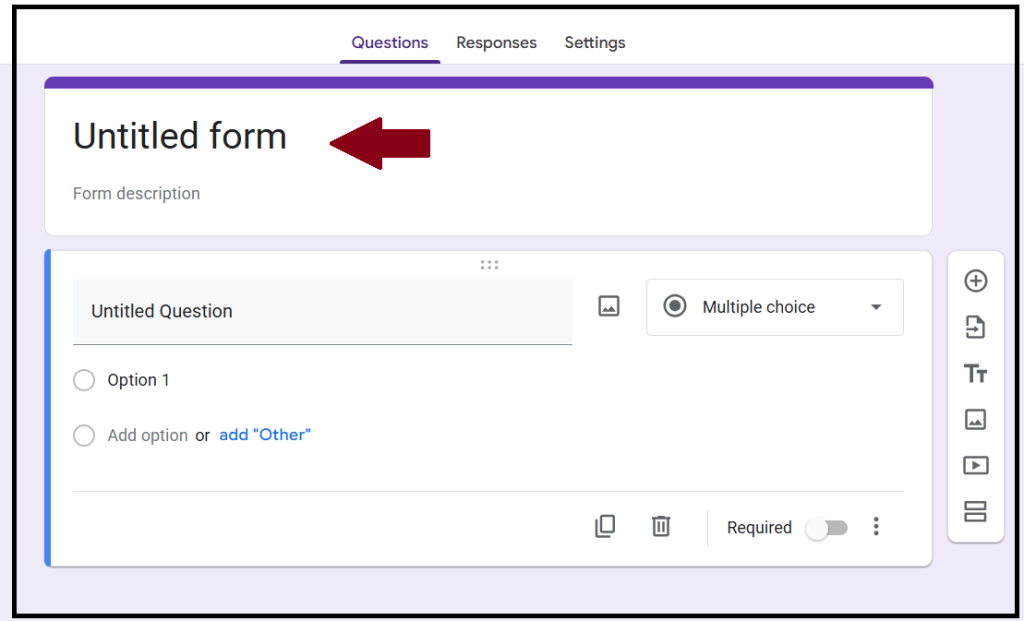Insert an image into the question
Viewport: 1024px width, 621px height.
[x=609, y=307]
